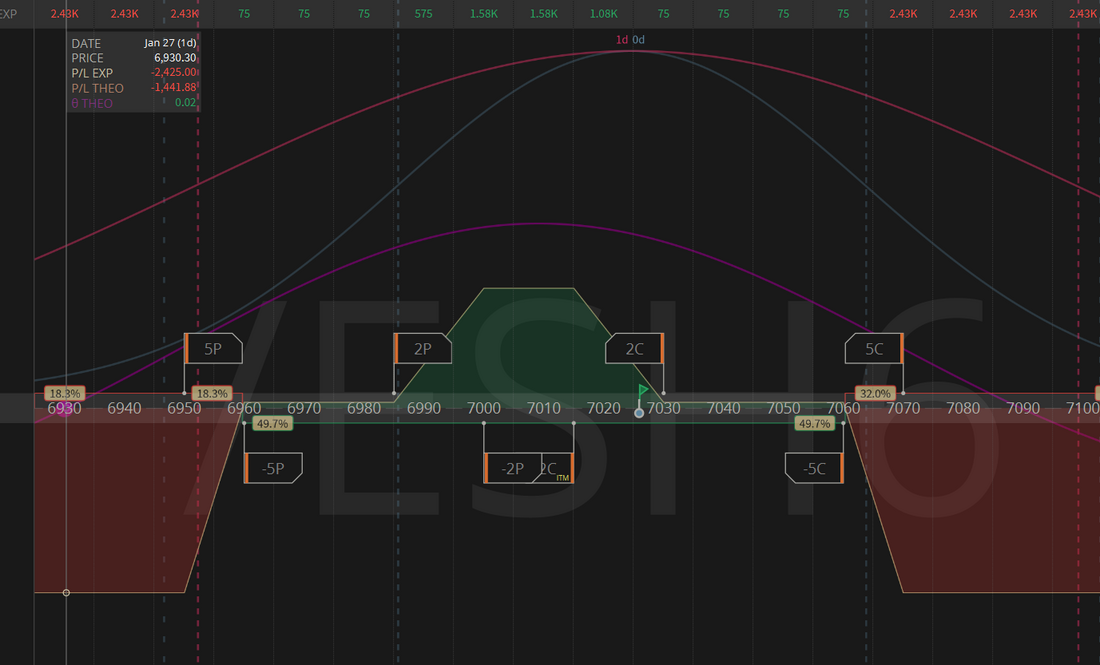
Task: Select the ITM short call leg marker
Action: pos(555,469)
